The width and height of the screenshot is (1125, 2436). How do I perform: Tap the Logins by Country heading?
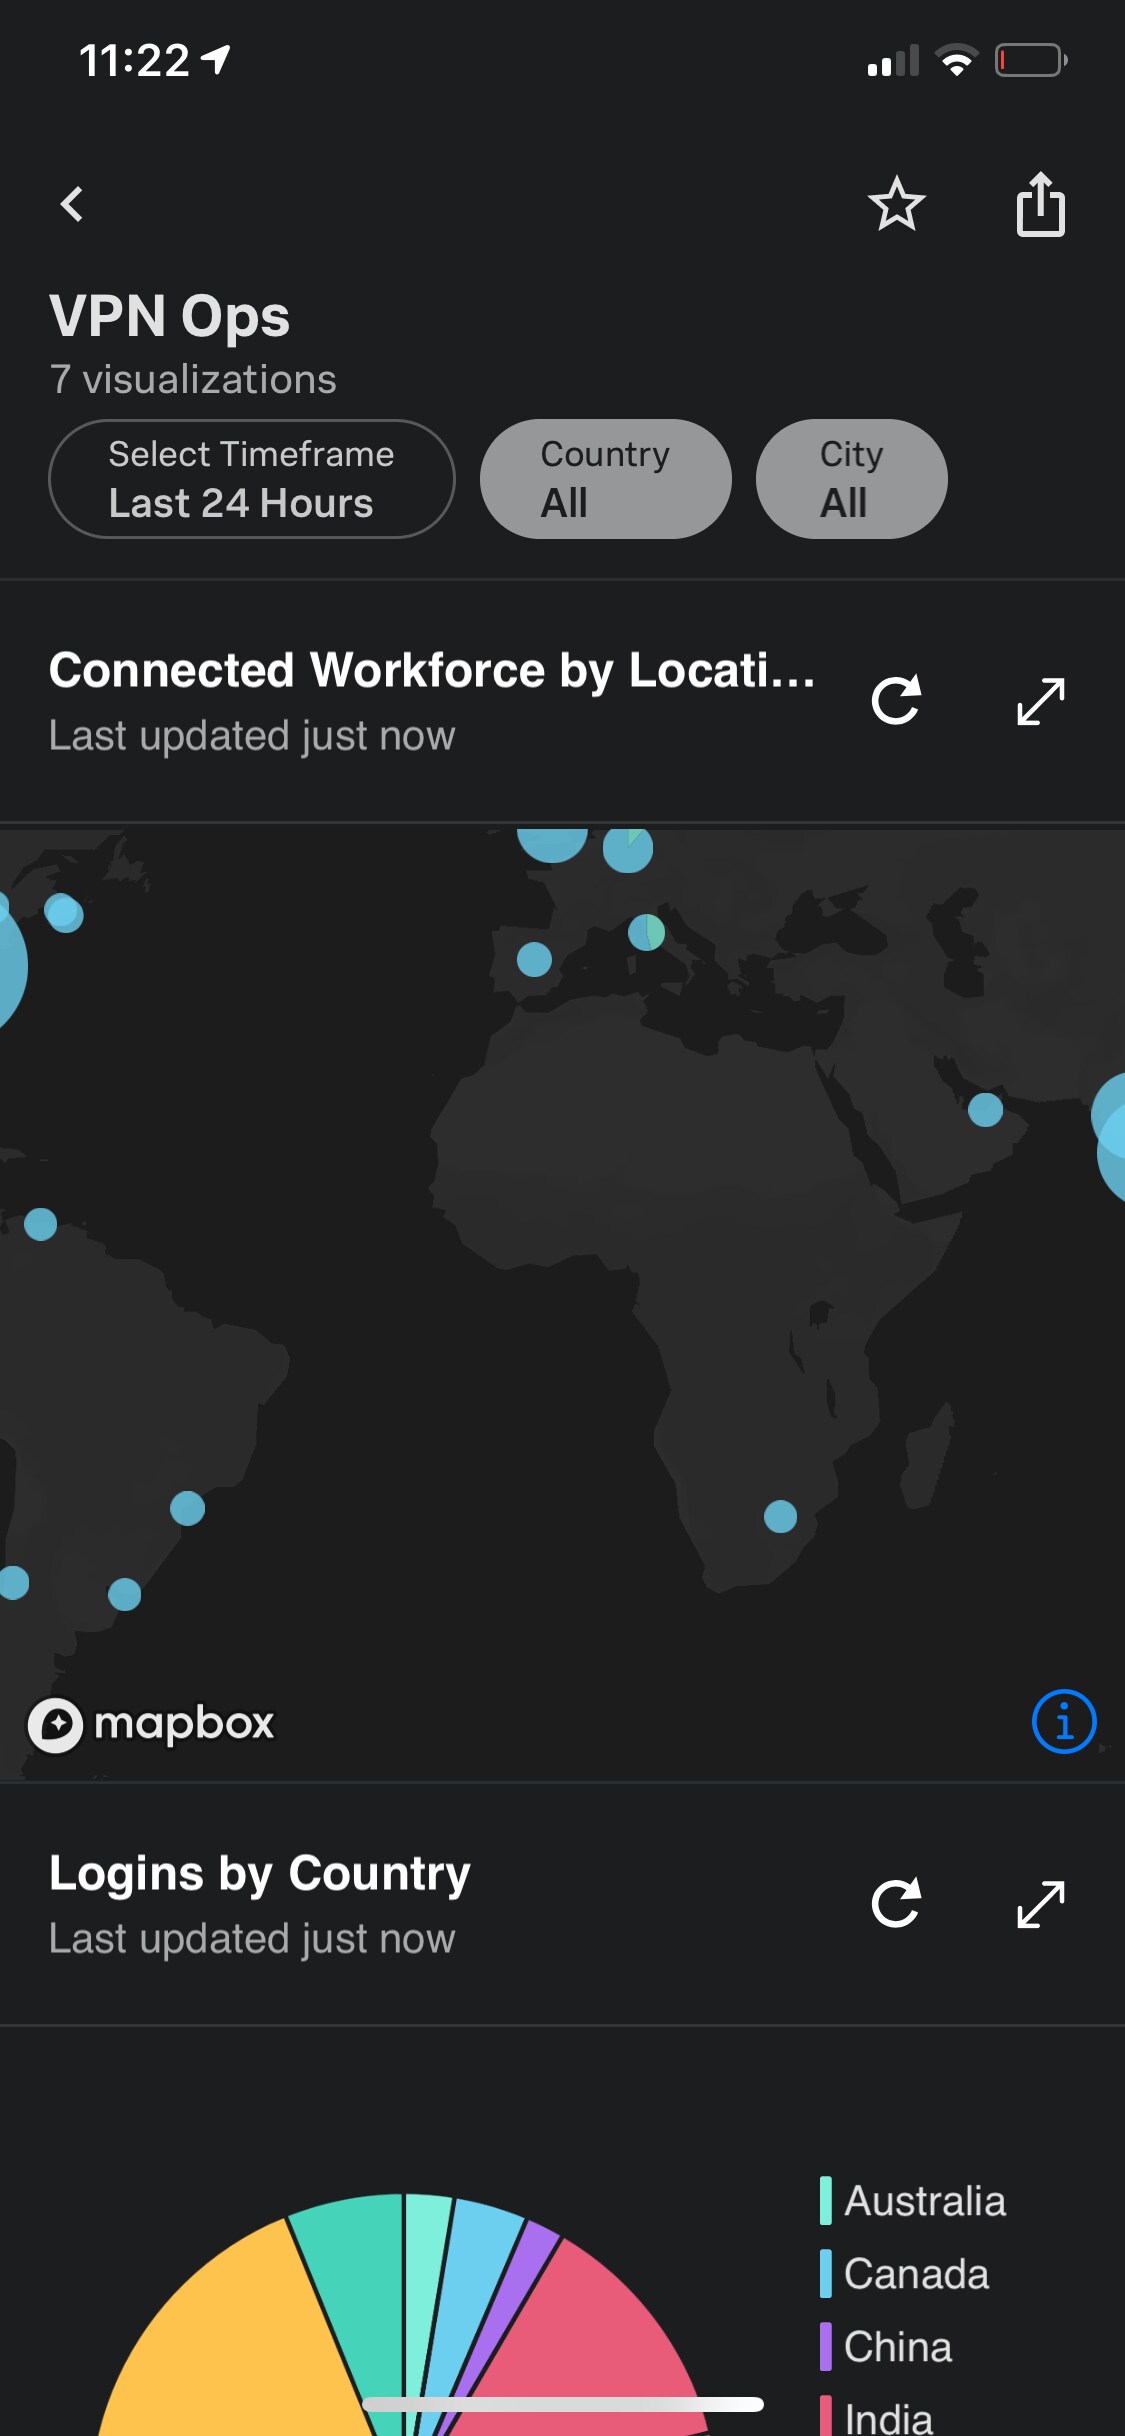[260, 1874]
